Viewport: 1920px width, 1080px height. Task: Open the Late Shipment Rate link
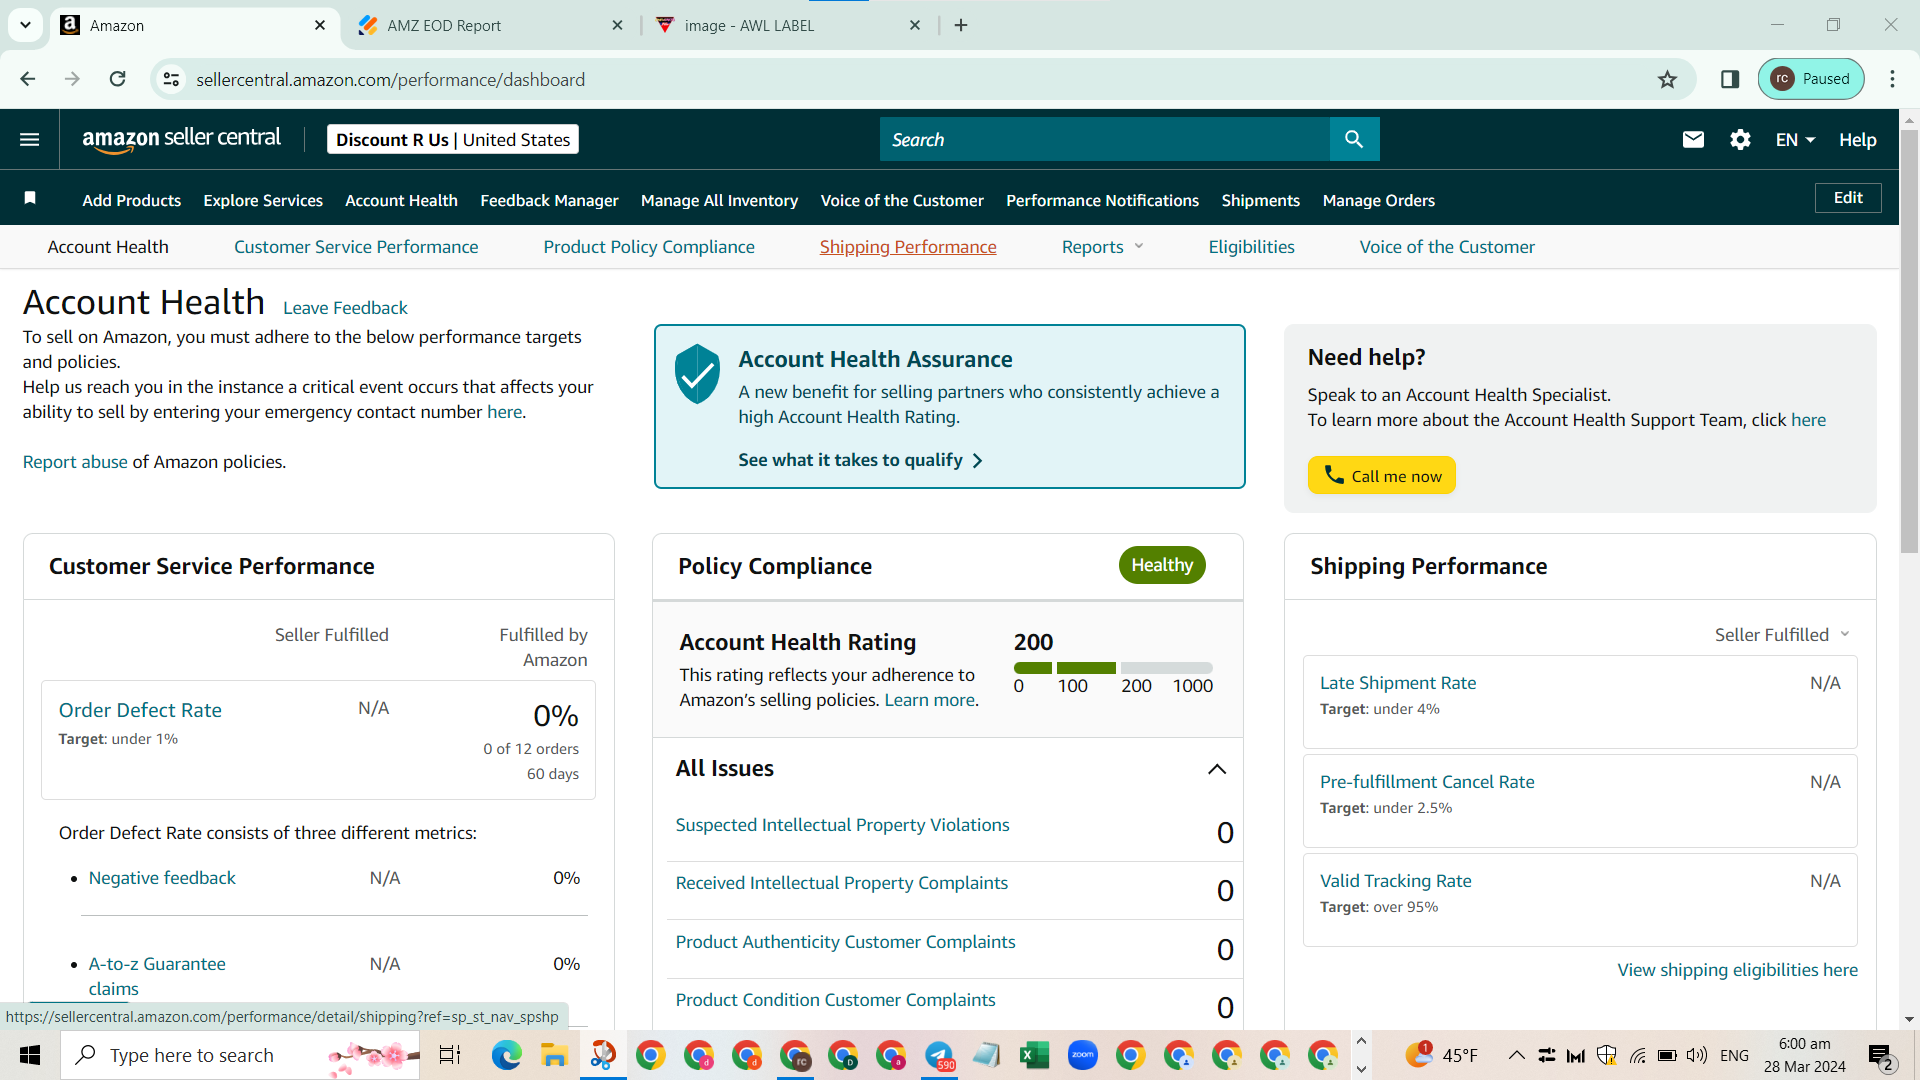point(1398,683)
